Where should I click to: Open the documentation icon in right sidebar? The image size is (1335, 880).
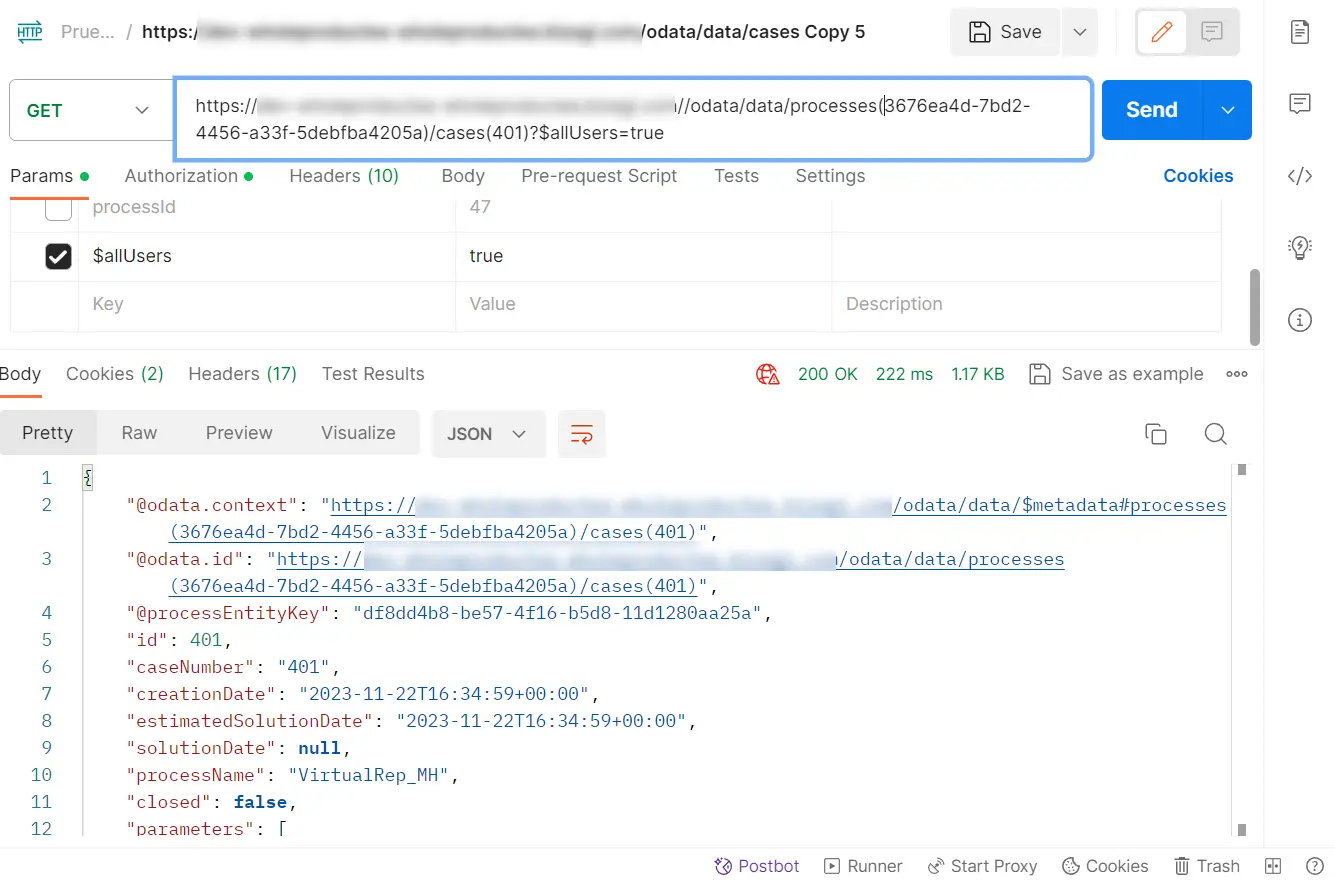1299,32
